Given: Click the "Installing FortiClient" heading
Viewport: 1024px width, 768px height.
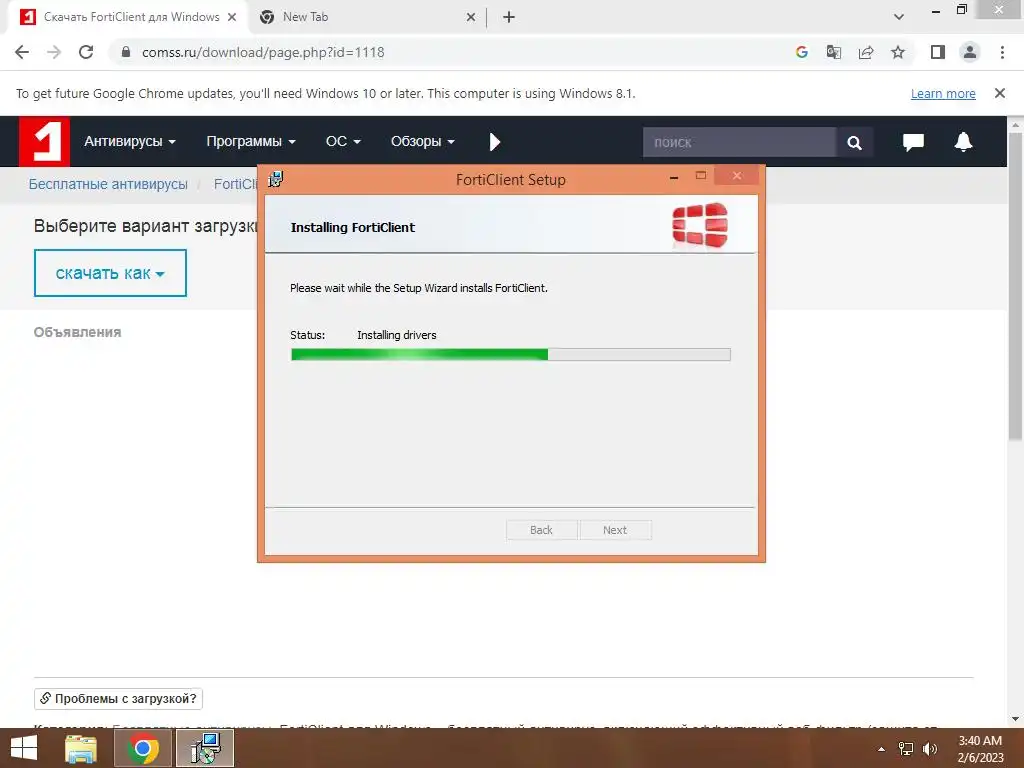Looking at the screenshot, I should pos(353,227).
